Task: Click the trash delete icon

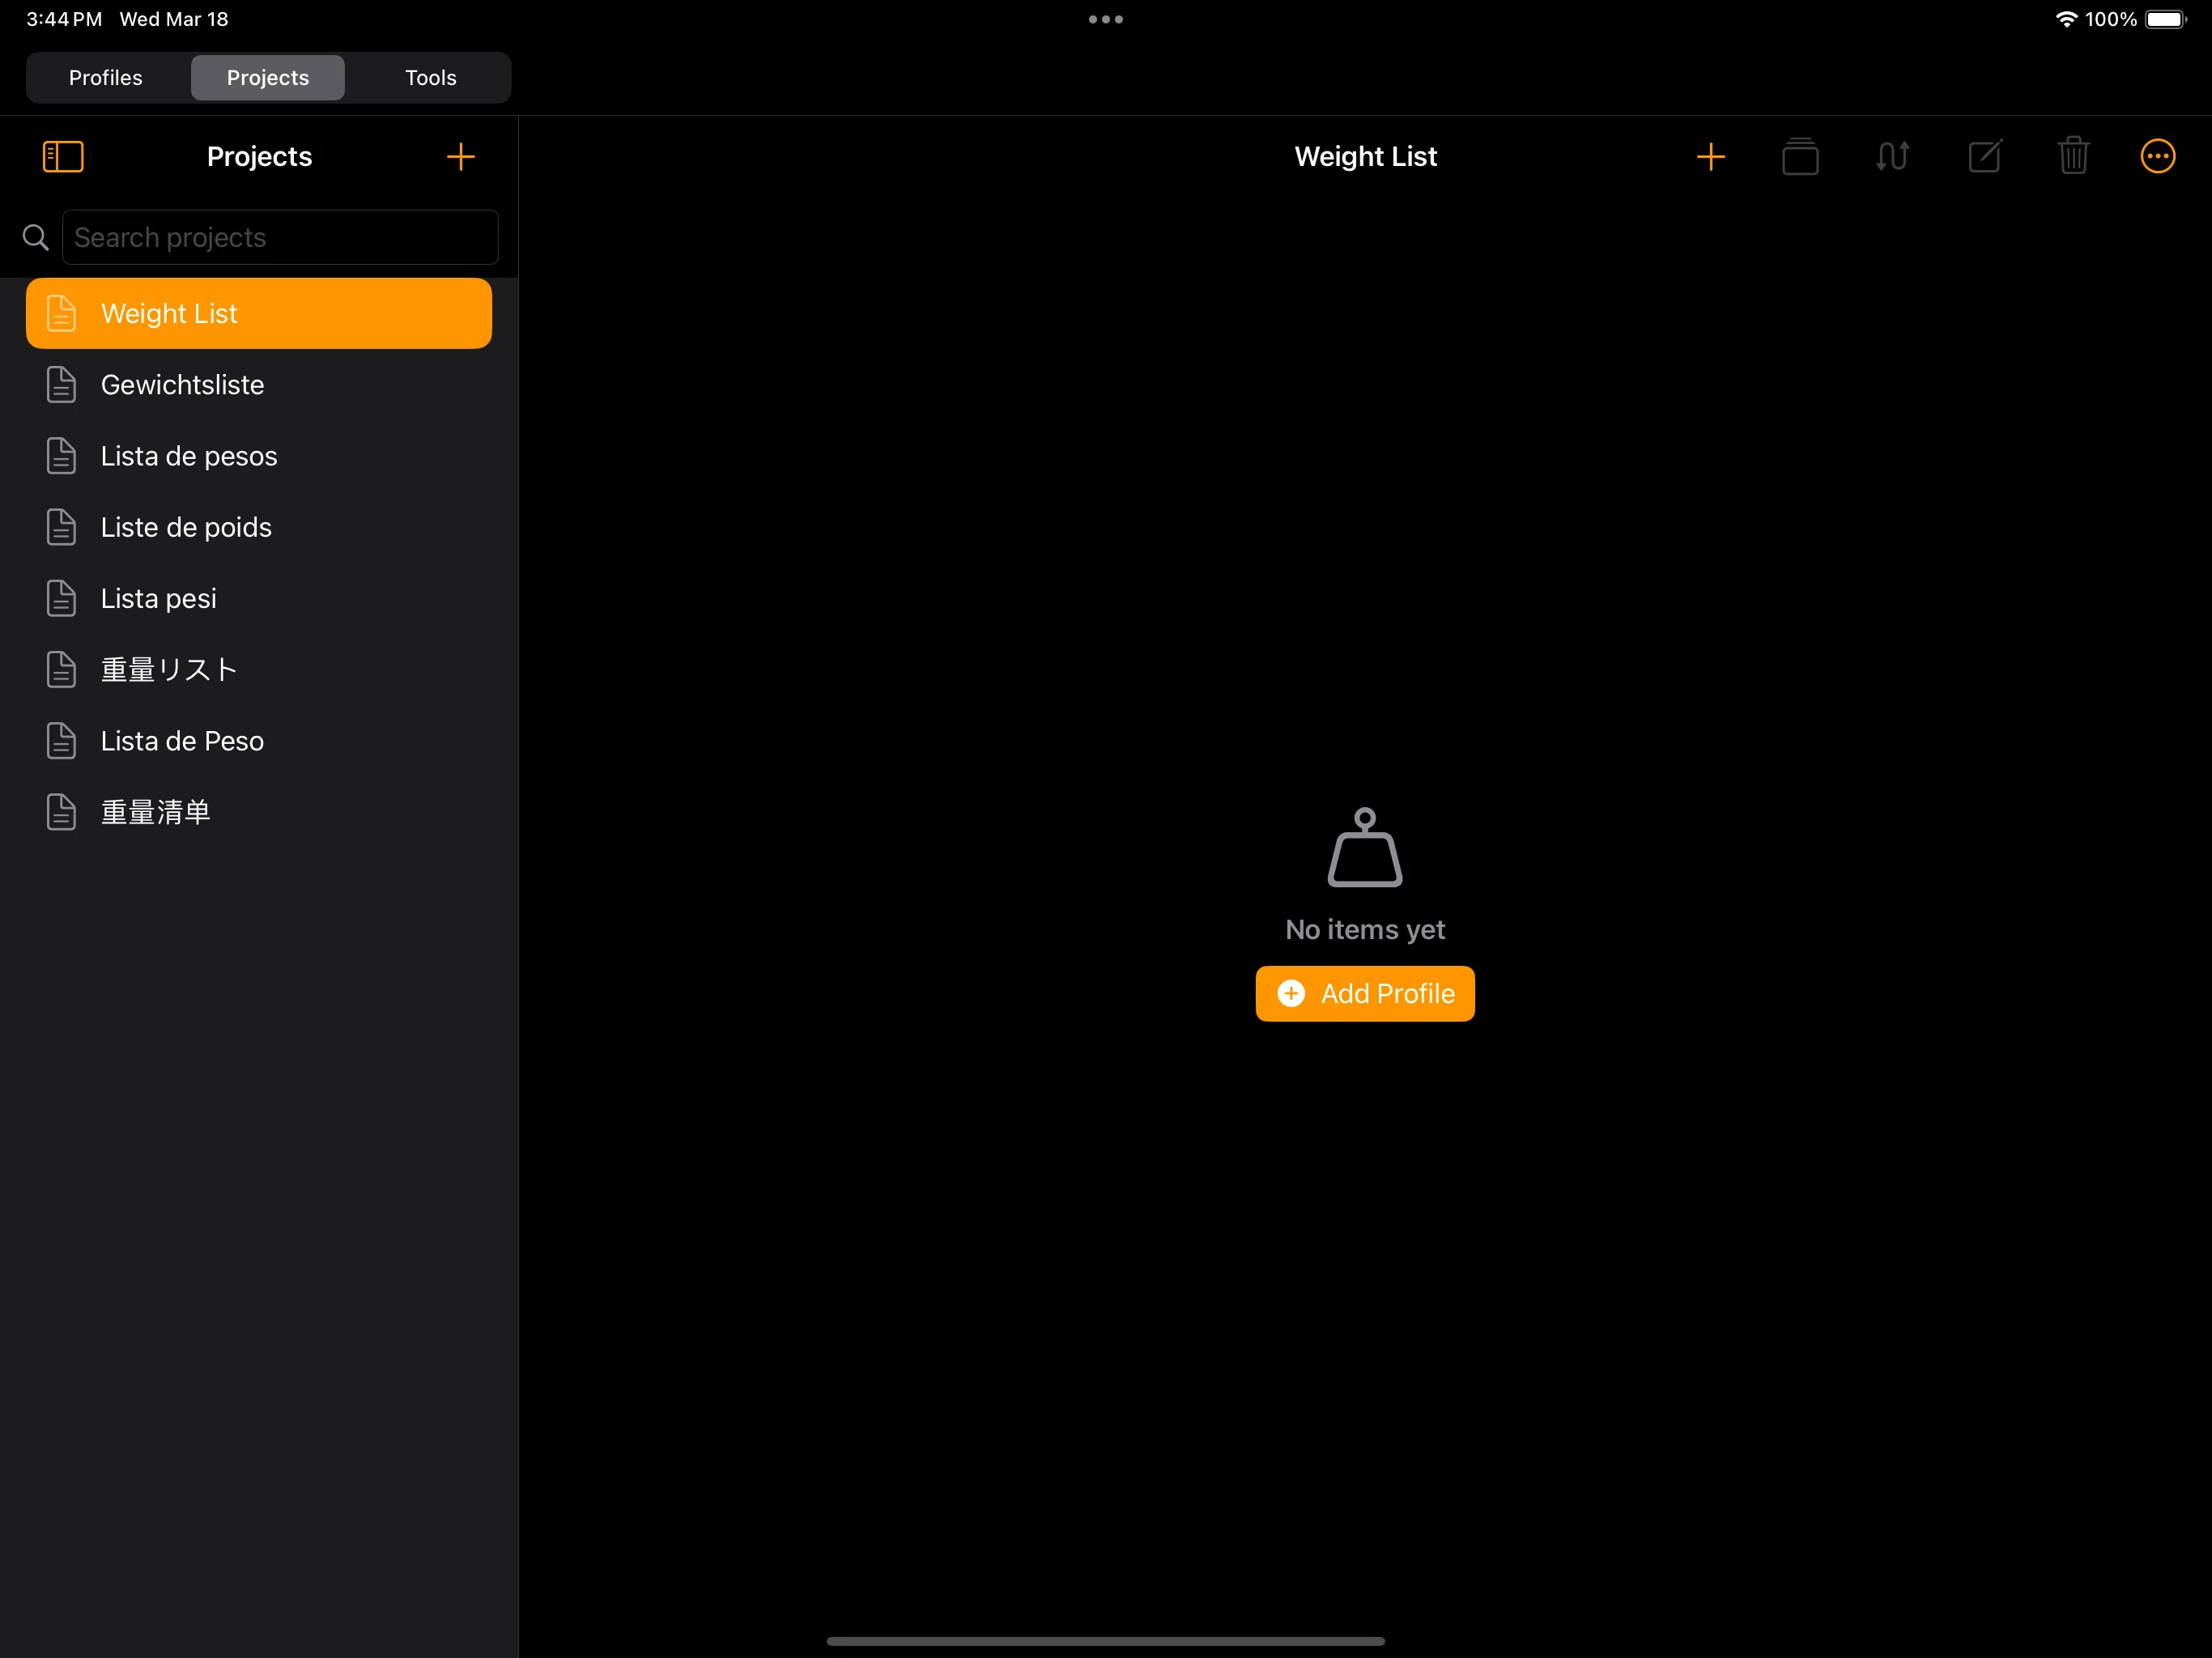Action: [2073, 156]
